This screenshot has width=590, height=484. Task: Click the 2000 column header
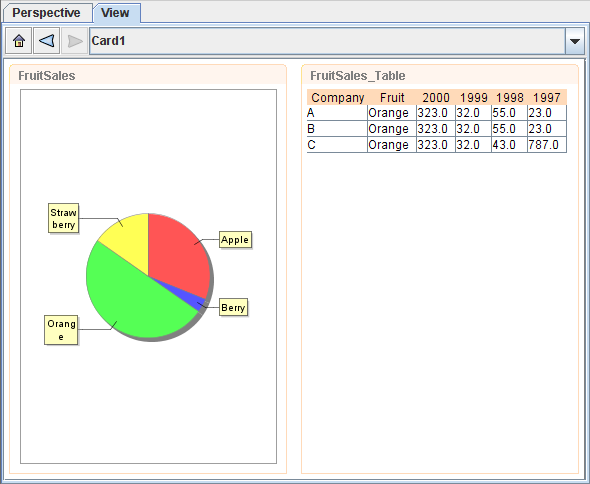436,97
